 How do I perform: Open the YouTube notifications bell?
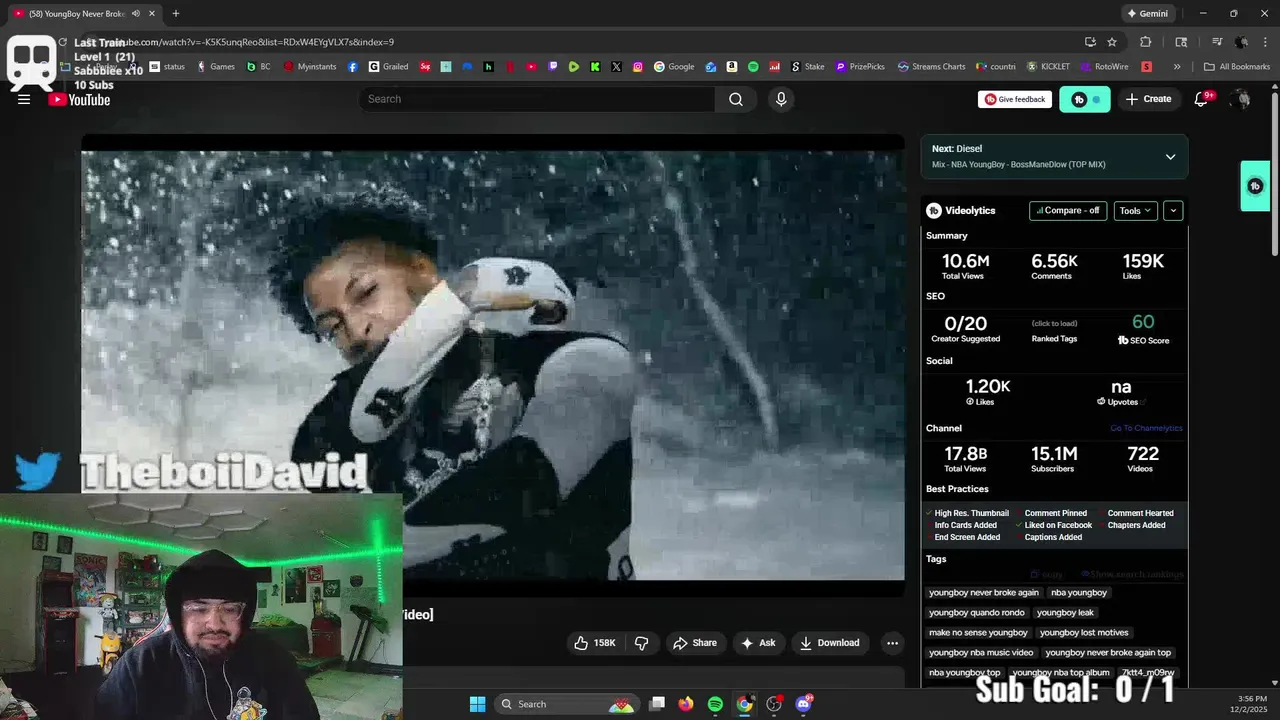tap(1202, 99)
